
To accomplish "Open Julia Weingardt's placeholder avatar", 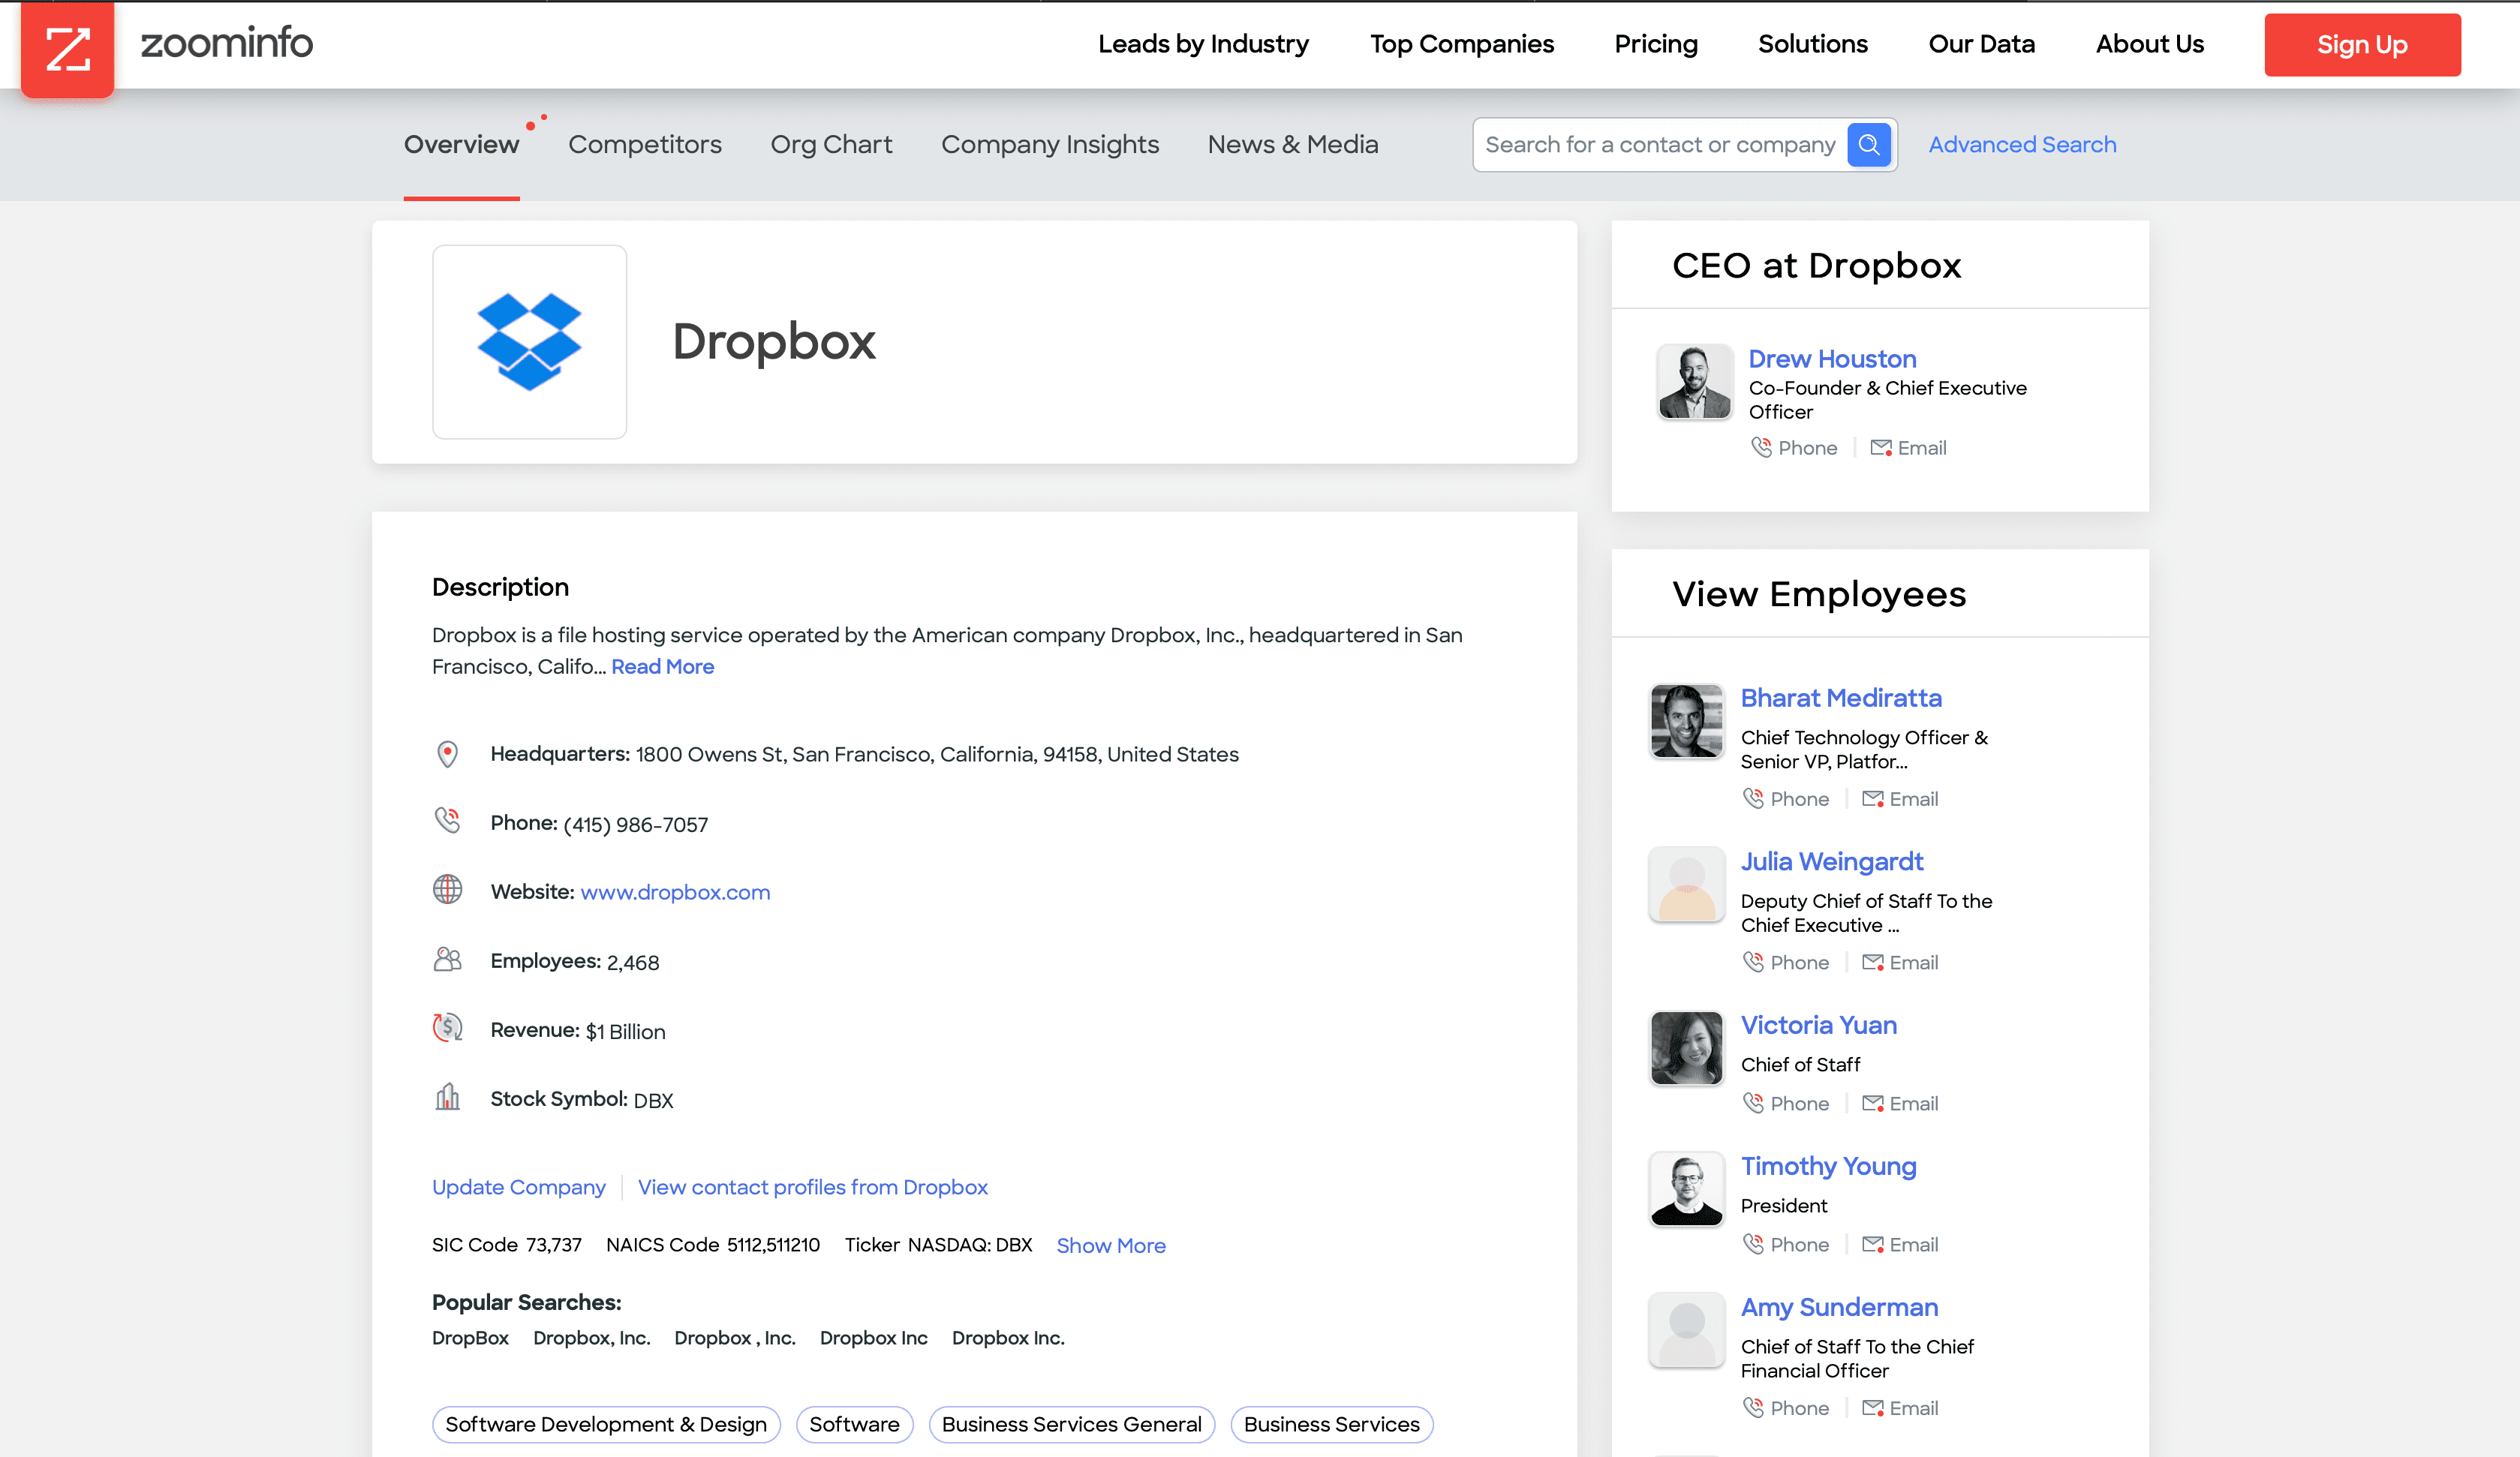I will pyautogui.click(x=1686, y=885).
